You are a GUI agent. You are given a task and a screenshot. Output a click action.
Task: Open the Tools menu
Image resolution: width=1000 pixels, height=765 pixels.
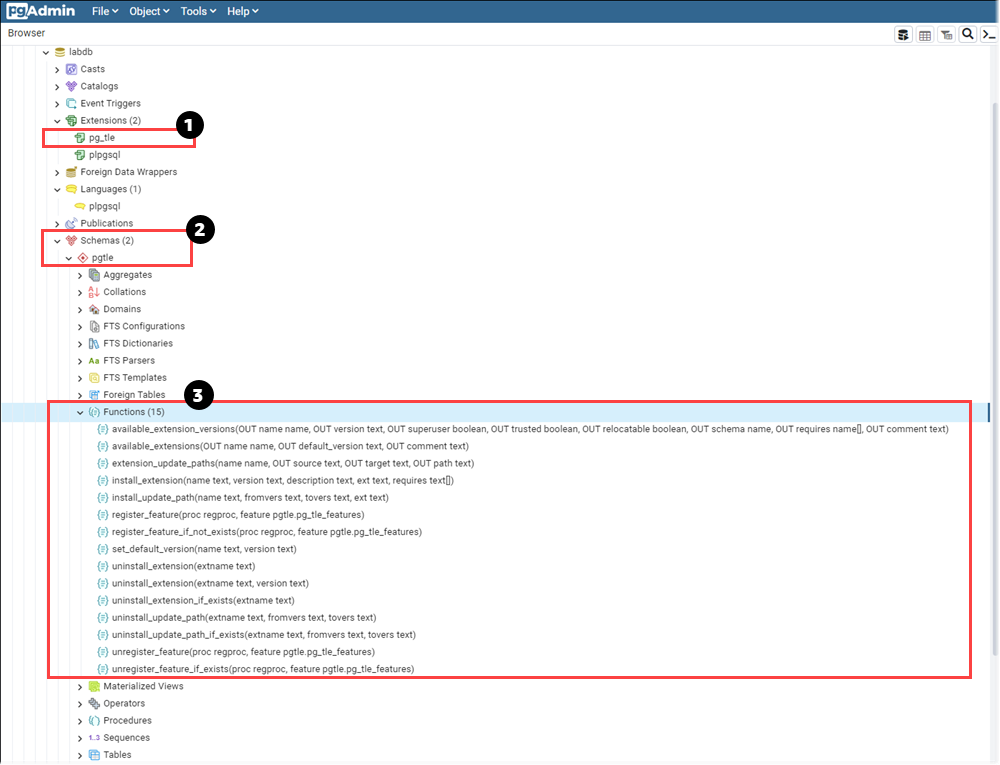click(x=197, y=11)
